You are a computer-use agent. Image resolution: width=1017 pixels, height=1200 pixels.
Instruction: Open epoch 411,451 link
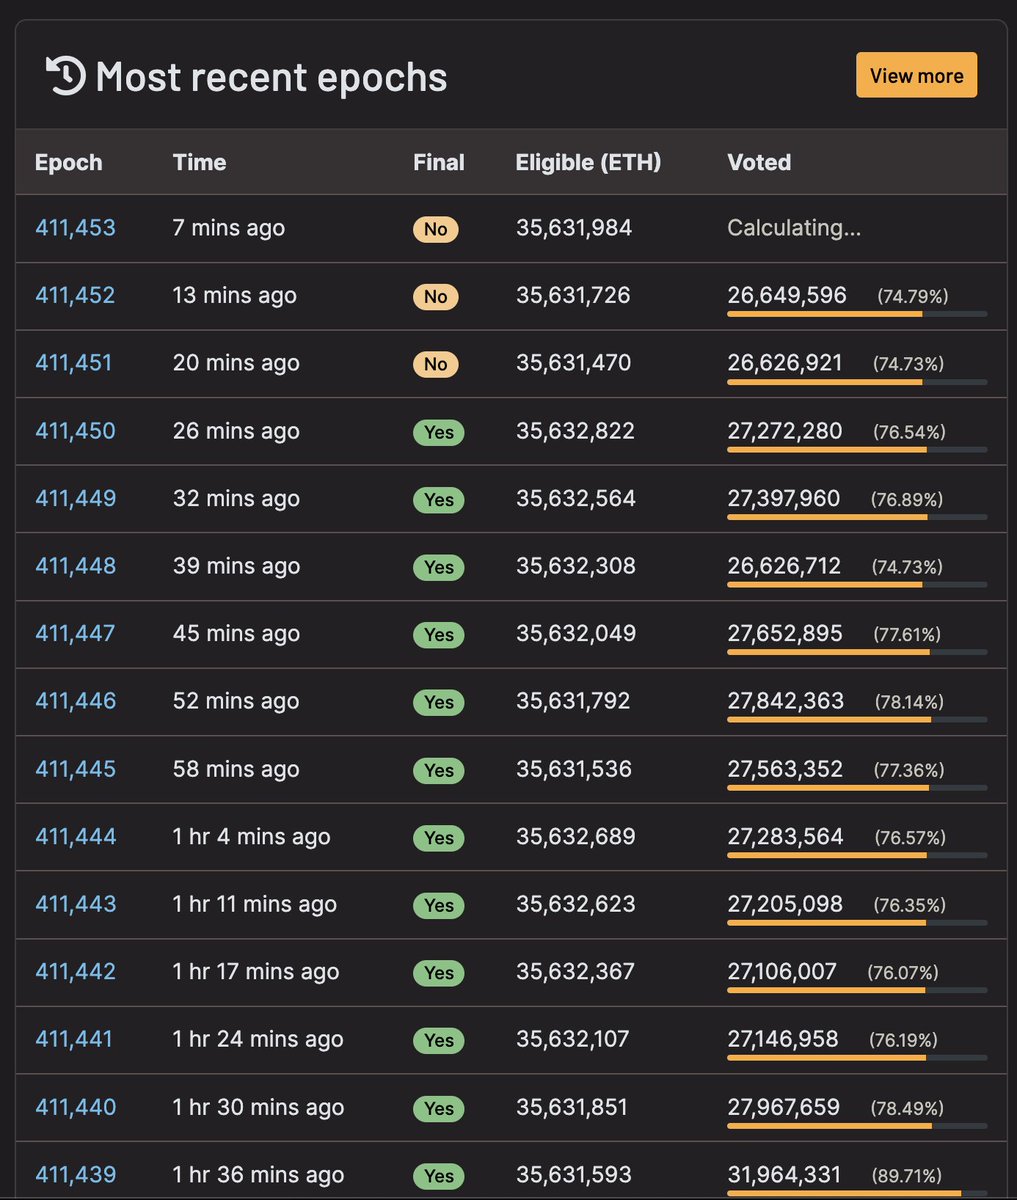(x=74, y=363)
